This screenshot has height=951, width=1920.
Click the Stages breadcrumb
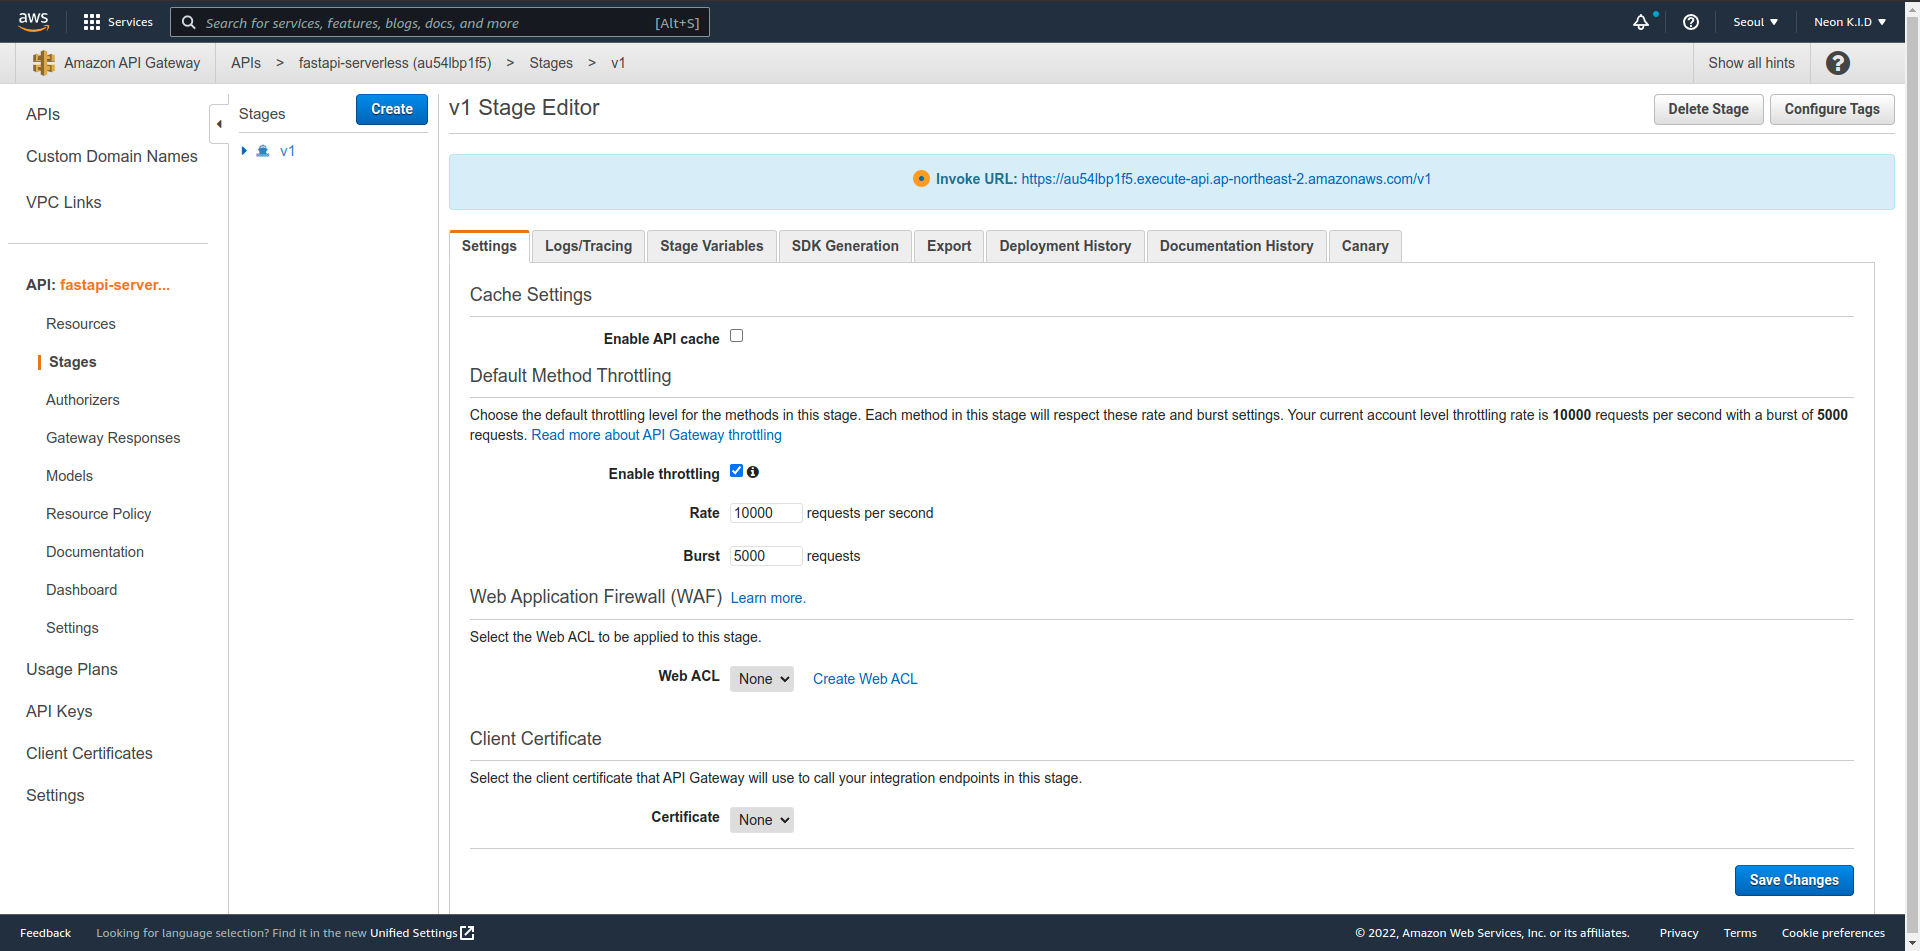tap(551, 63)
